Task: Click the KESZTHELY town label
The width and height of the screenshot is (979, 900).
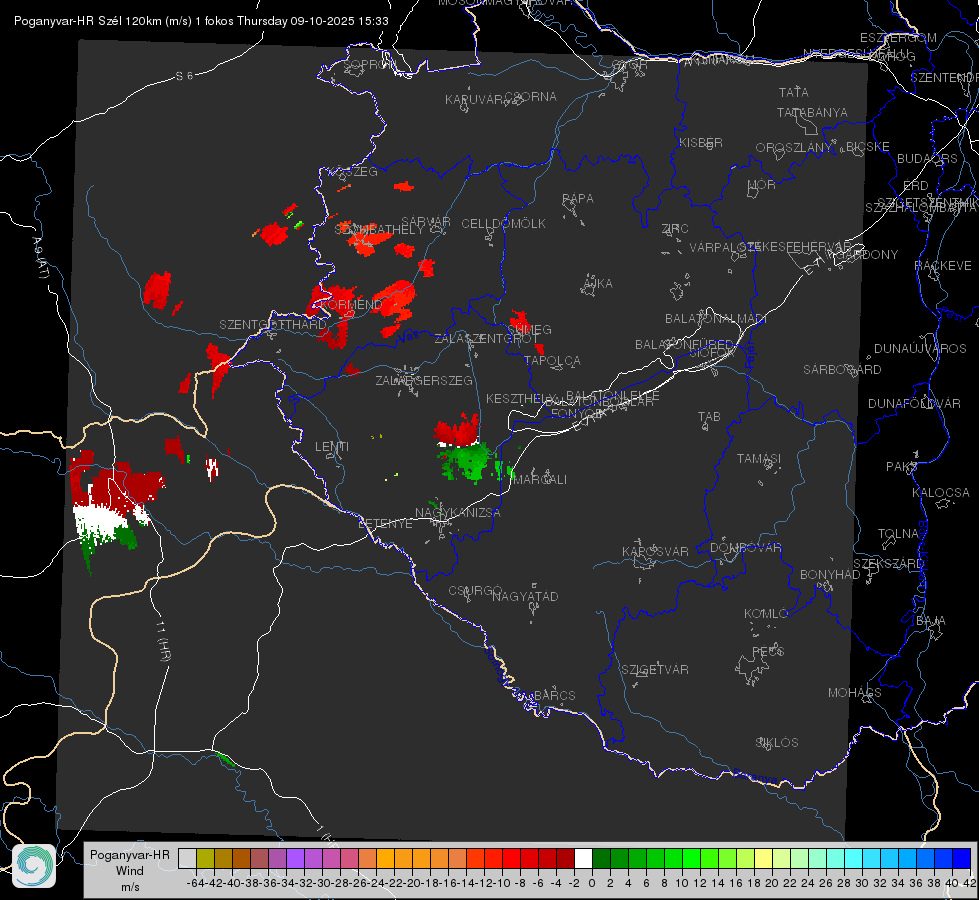Action: [520, 398]
